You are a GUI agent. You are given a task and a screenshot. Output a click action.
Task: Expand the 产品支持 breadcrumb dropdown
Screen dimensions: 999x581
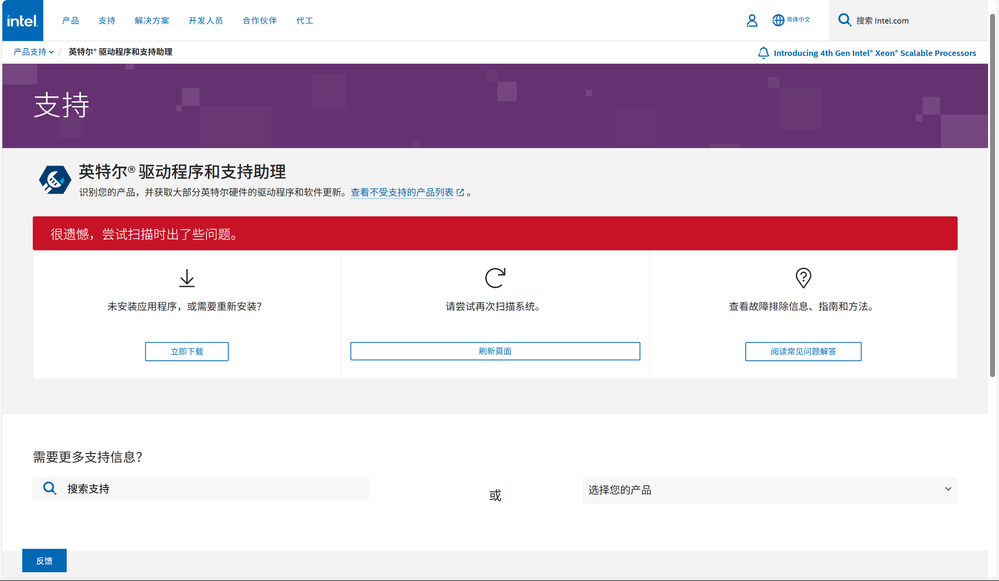coord(34,52)
